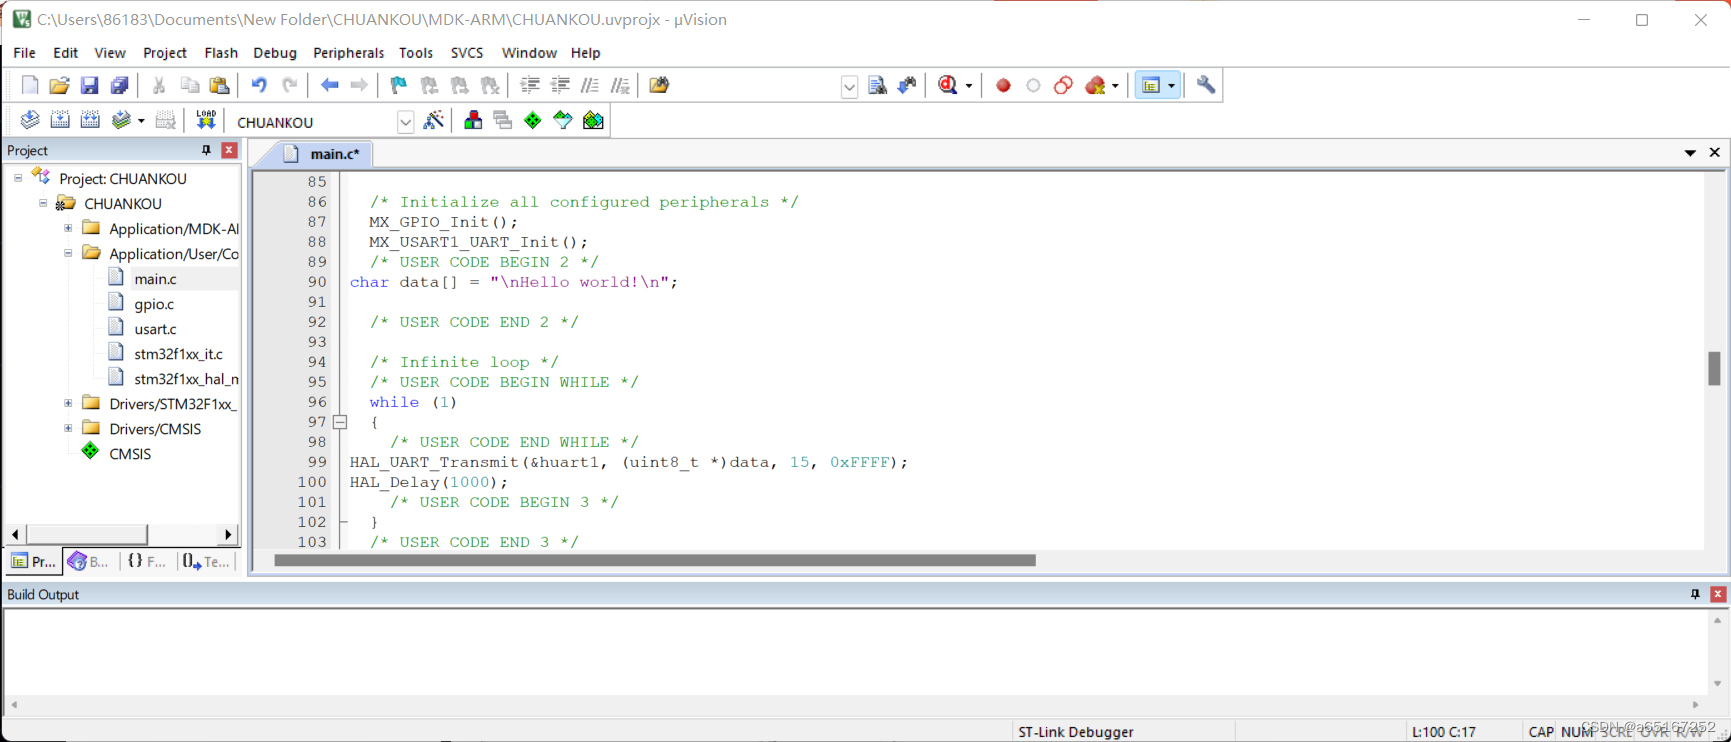This screenshot has width=1731, height=742.
Task: Expand the Drivers/STM32F1xx folder
Action: coord(68,403)
